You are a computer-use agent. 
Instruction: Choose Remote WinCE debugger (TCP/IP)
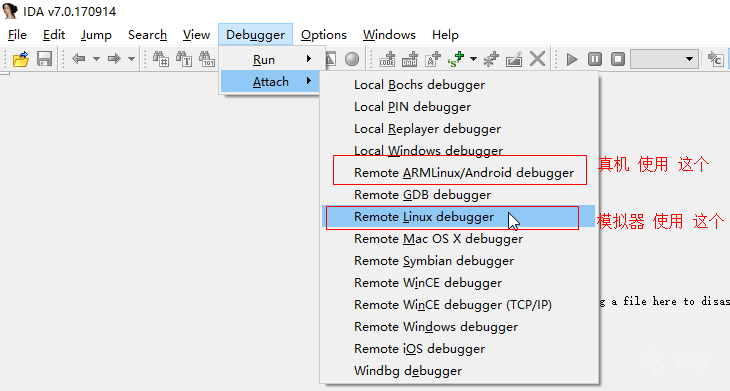click(459, 304)
